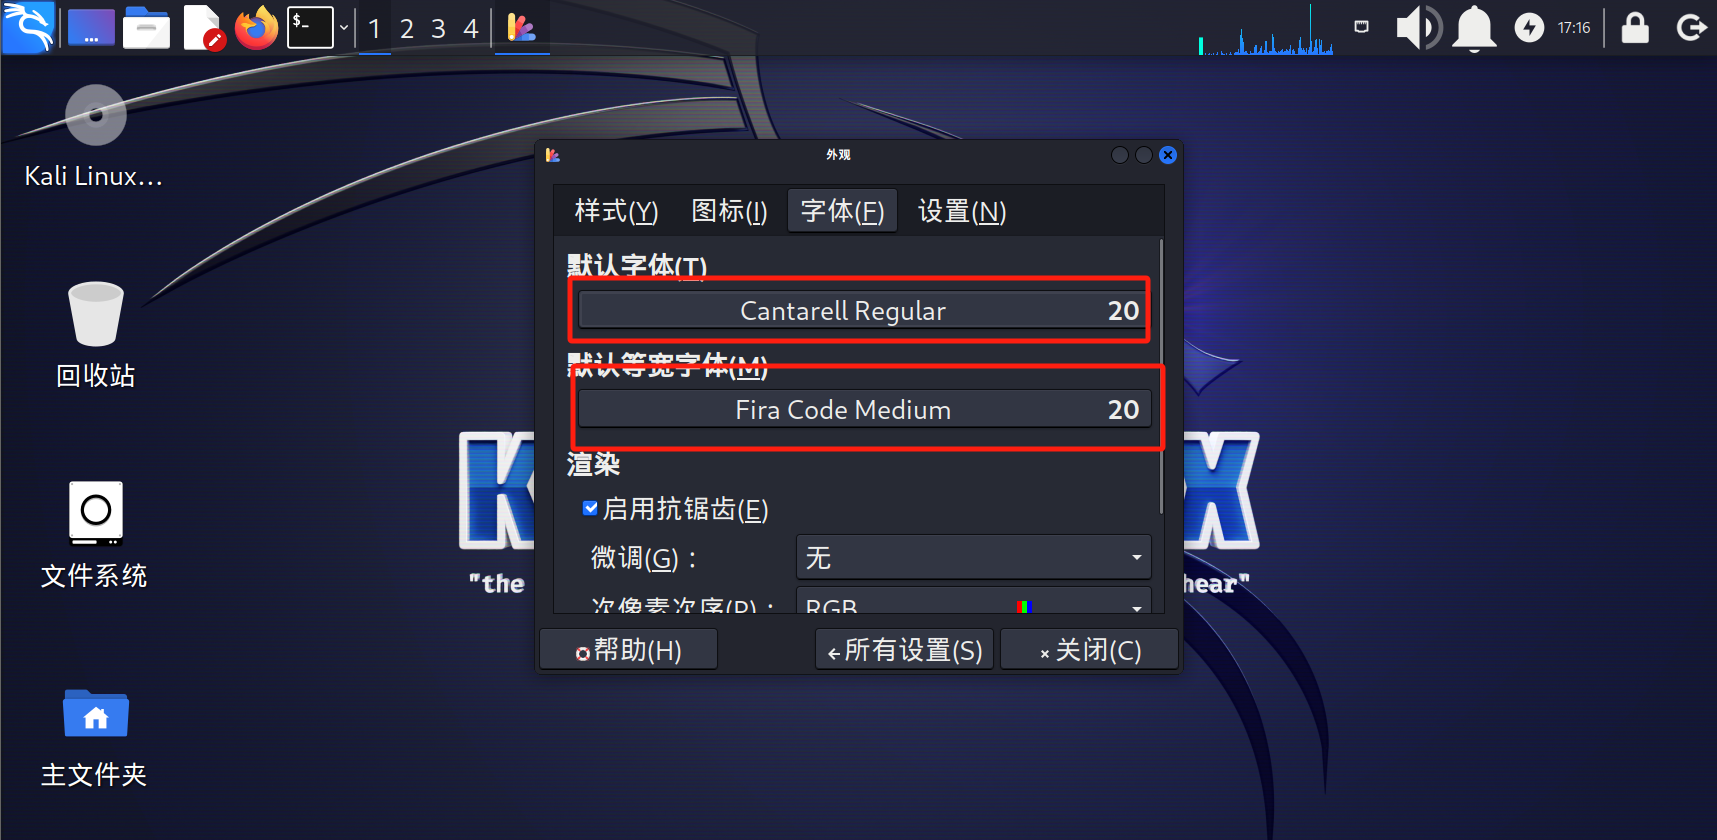1717x840 pixels.
Task: Open the terminal emulator launcher
Action: pyautogui.click(x=310, y=28)
